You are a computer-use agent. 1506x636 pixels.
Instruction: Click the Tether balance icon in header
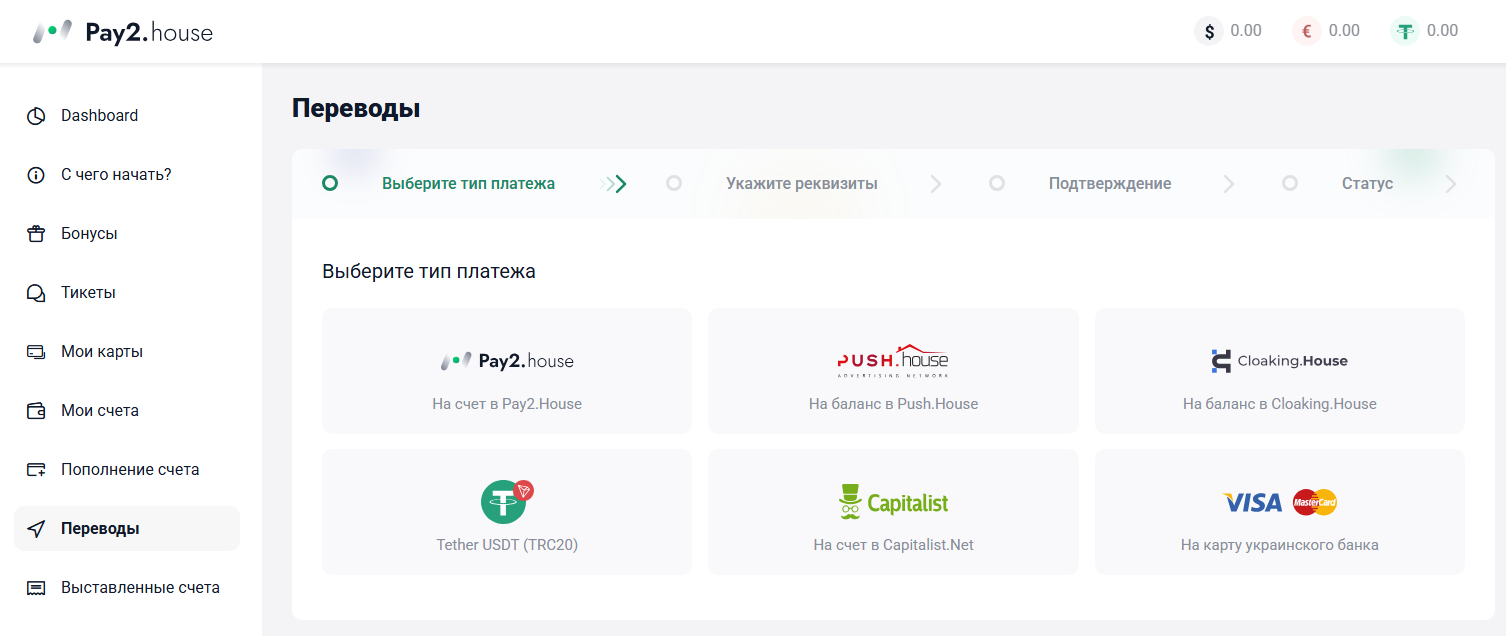click(x=1405, y=31)
